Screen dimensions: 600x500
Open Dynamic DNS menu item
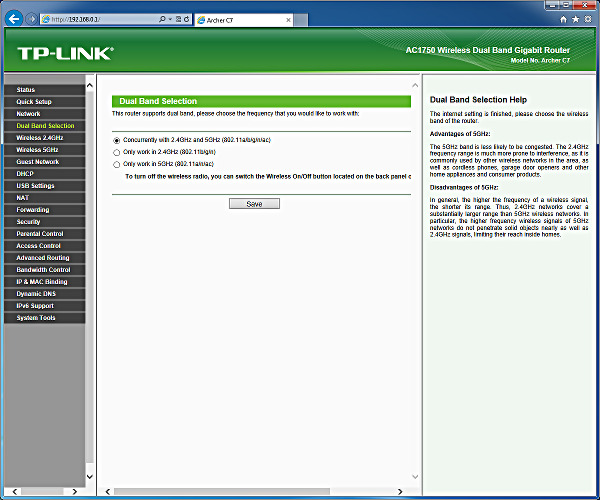click(x=45, y=294)
